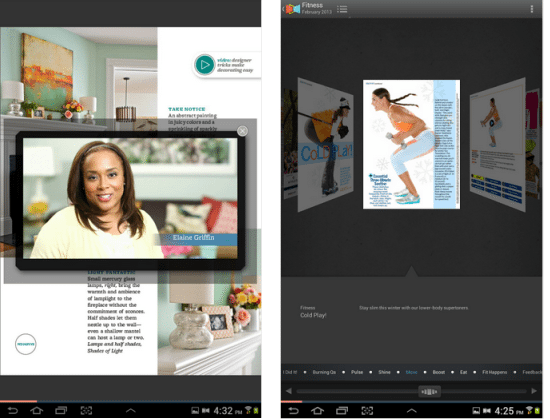550x420 pixels.
Task: Tap the 4:32 PM clock in status area
Action: coord(228,411)
